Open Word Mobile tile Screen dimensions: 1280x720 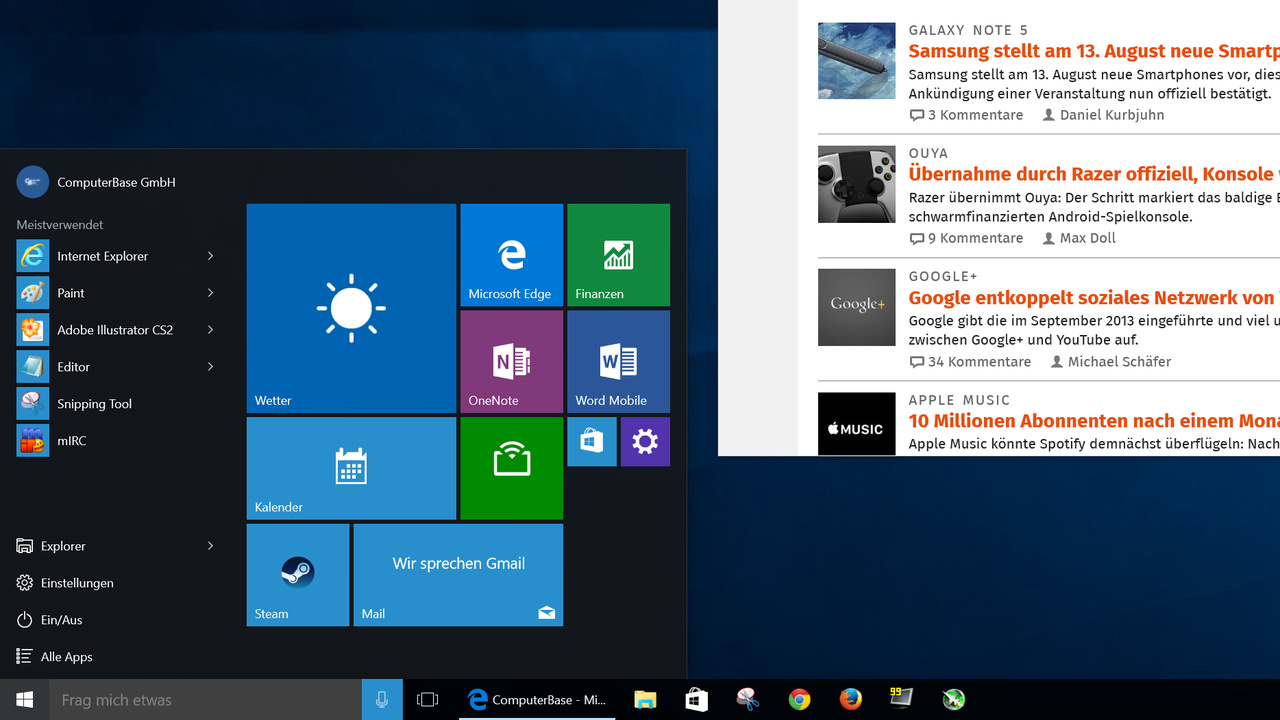click(618, 361)
